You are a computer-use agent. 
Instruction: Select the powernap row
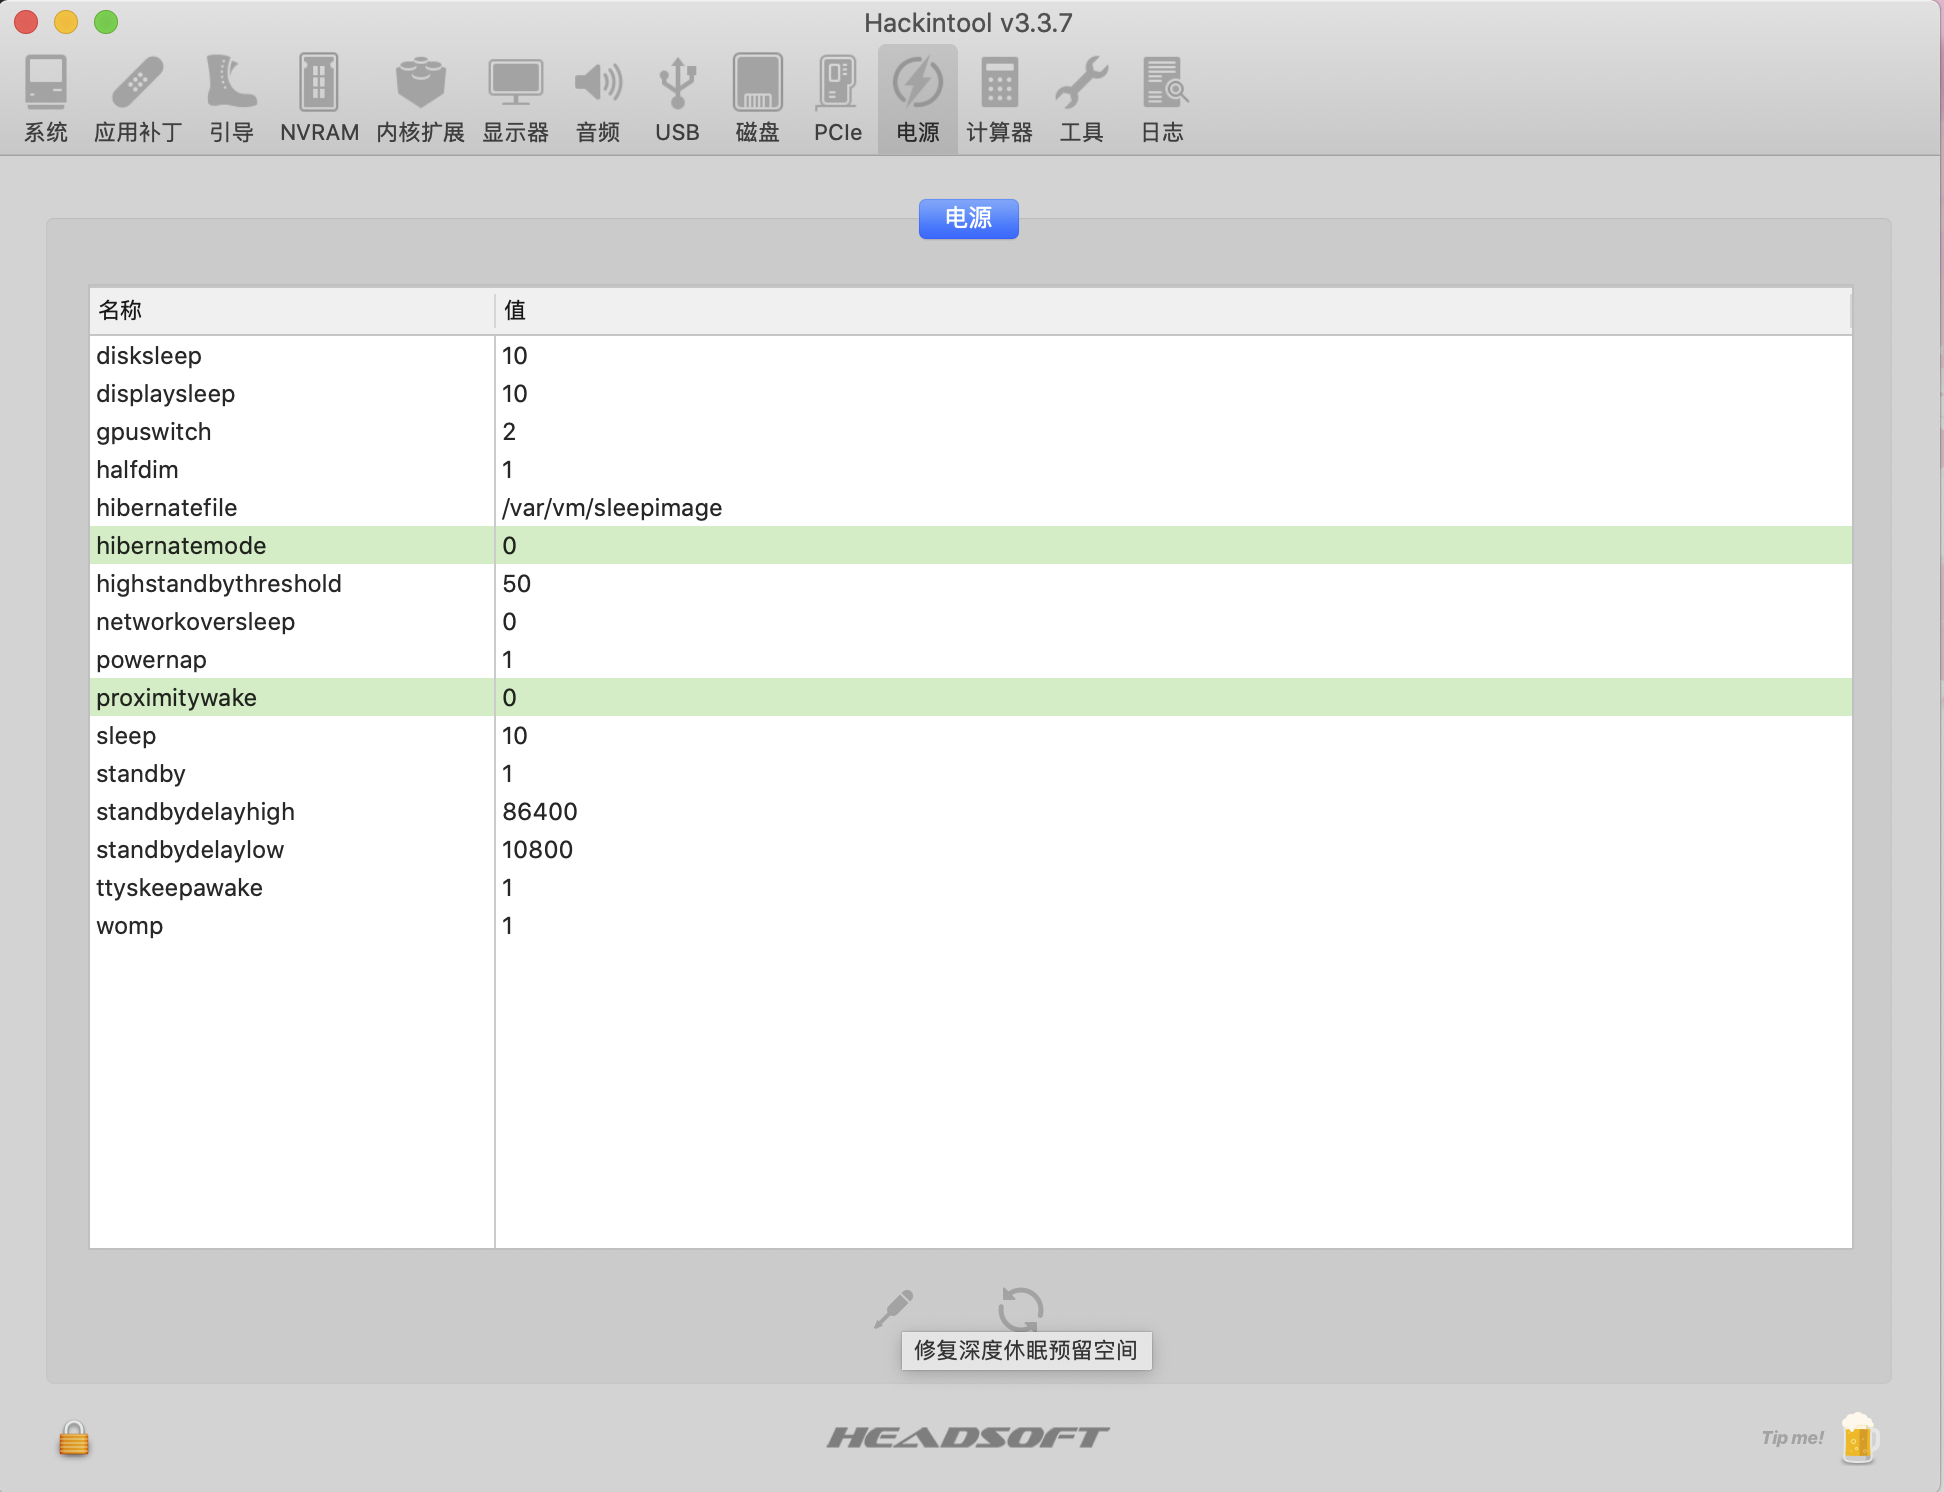(970, 659)
